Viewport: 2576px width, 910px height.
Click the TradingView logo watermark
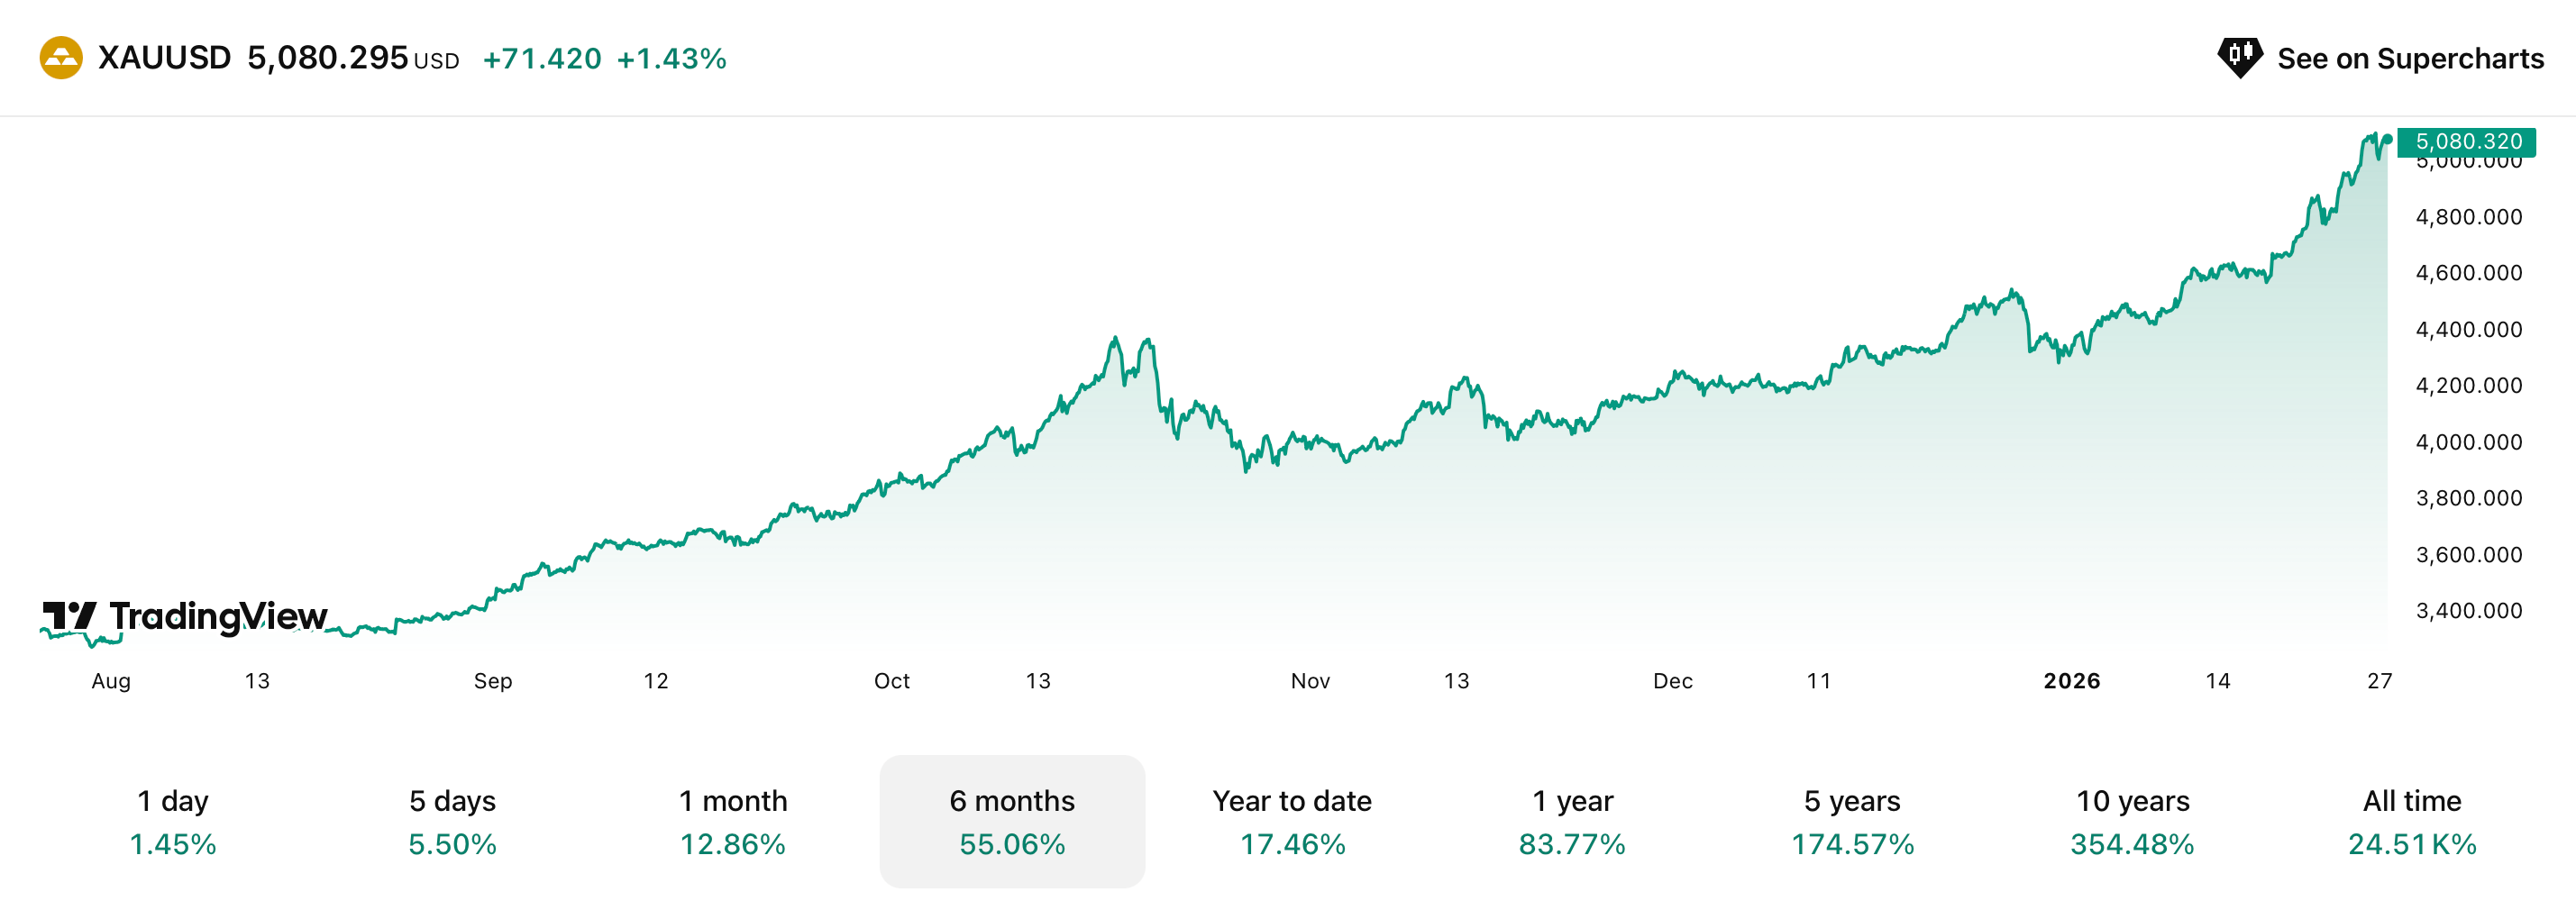tap(185, 616)
